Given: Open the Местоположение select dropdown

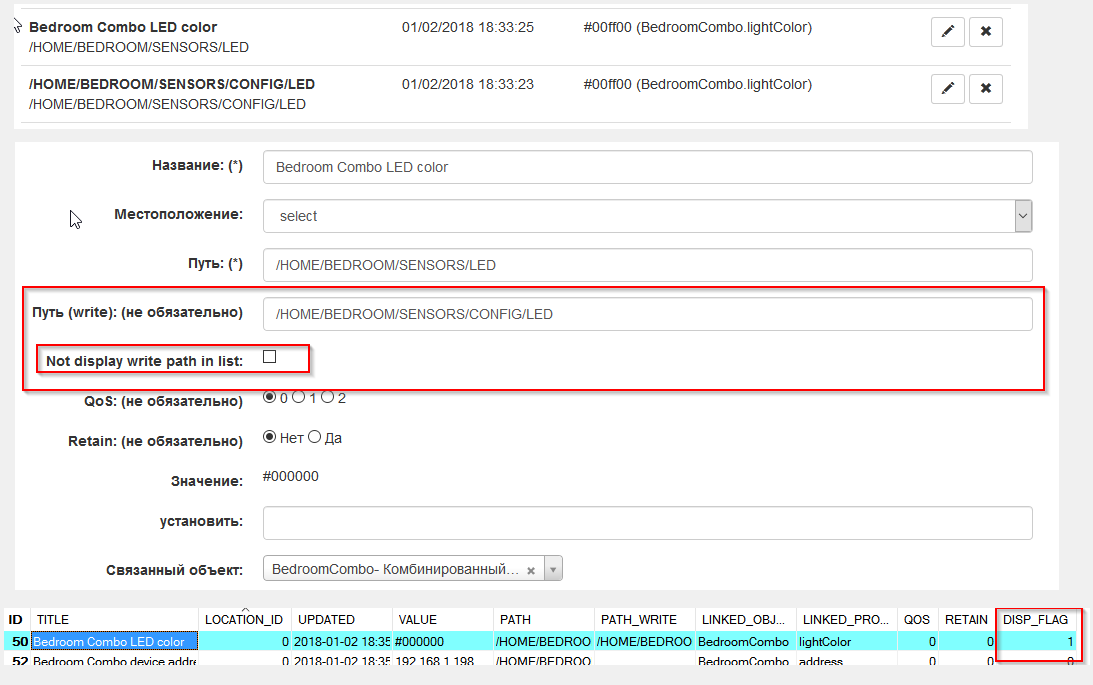Looking at the screenshot, I should (x=647, y=216).
